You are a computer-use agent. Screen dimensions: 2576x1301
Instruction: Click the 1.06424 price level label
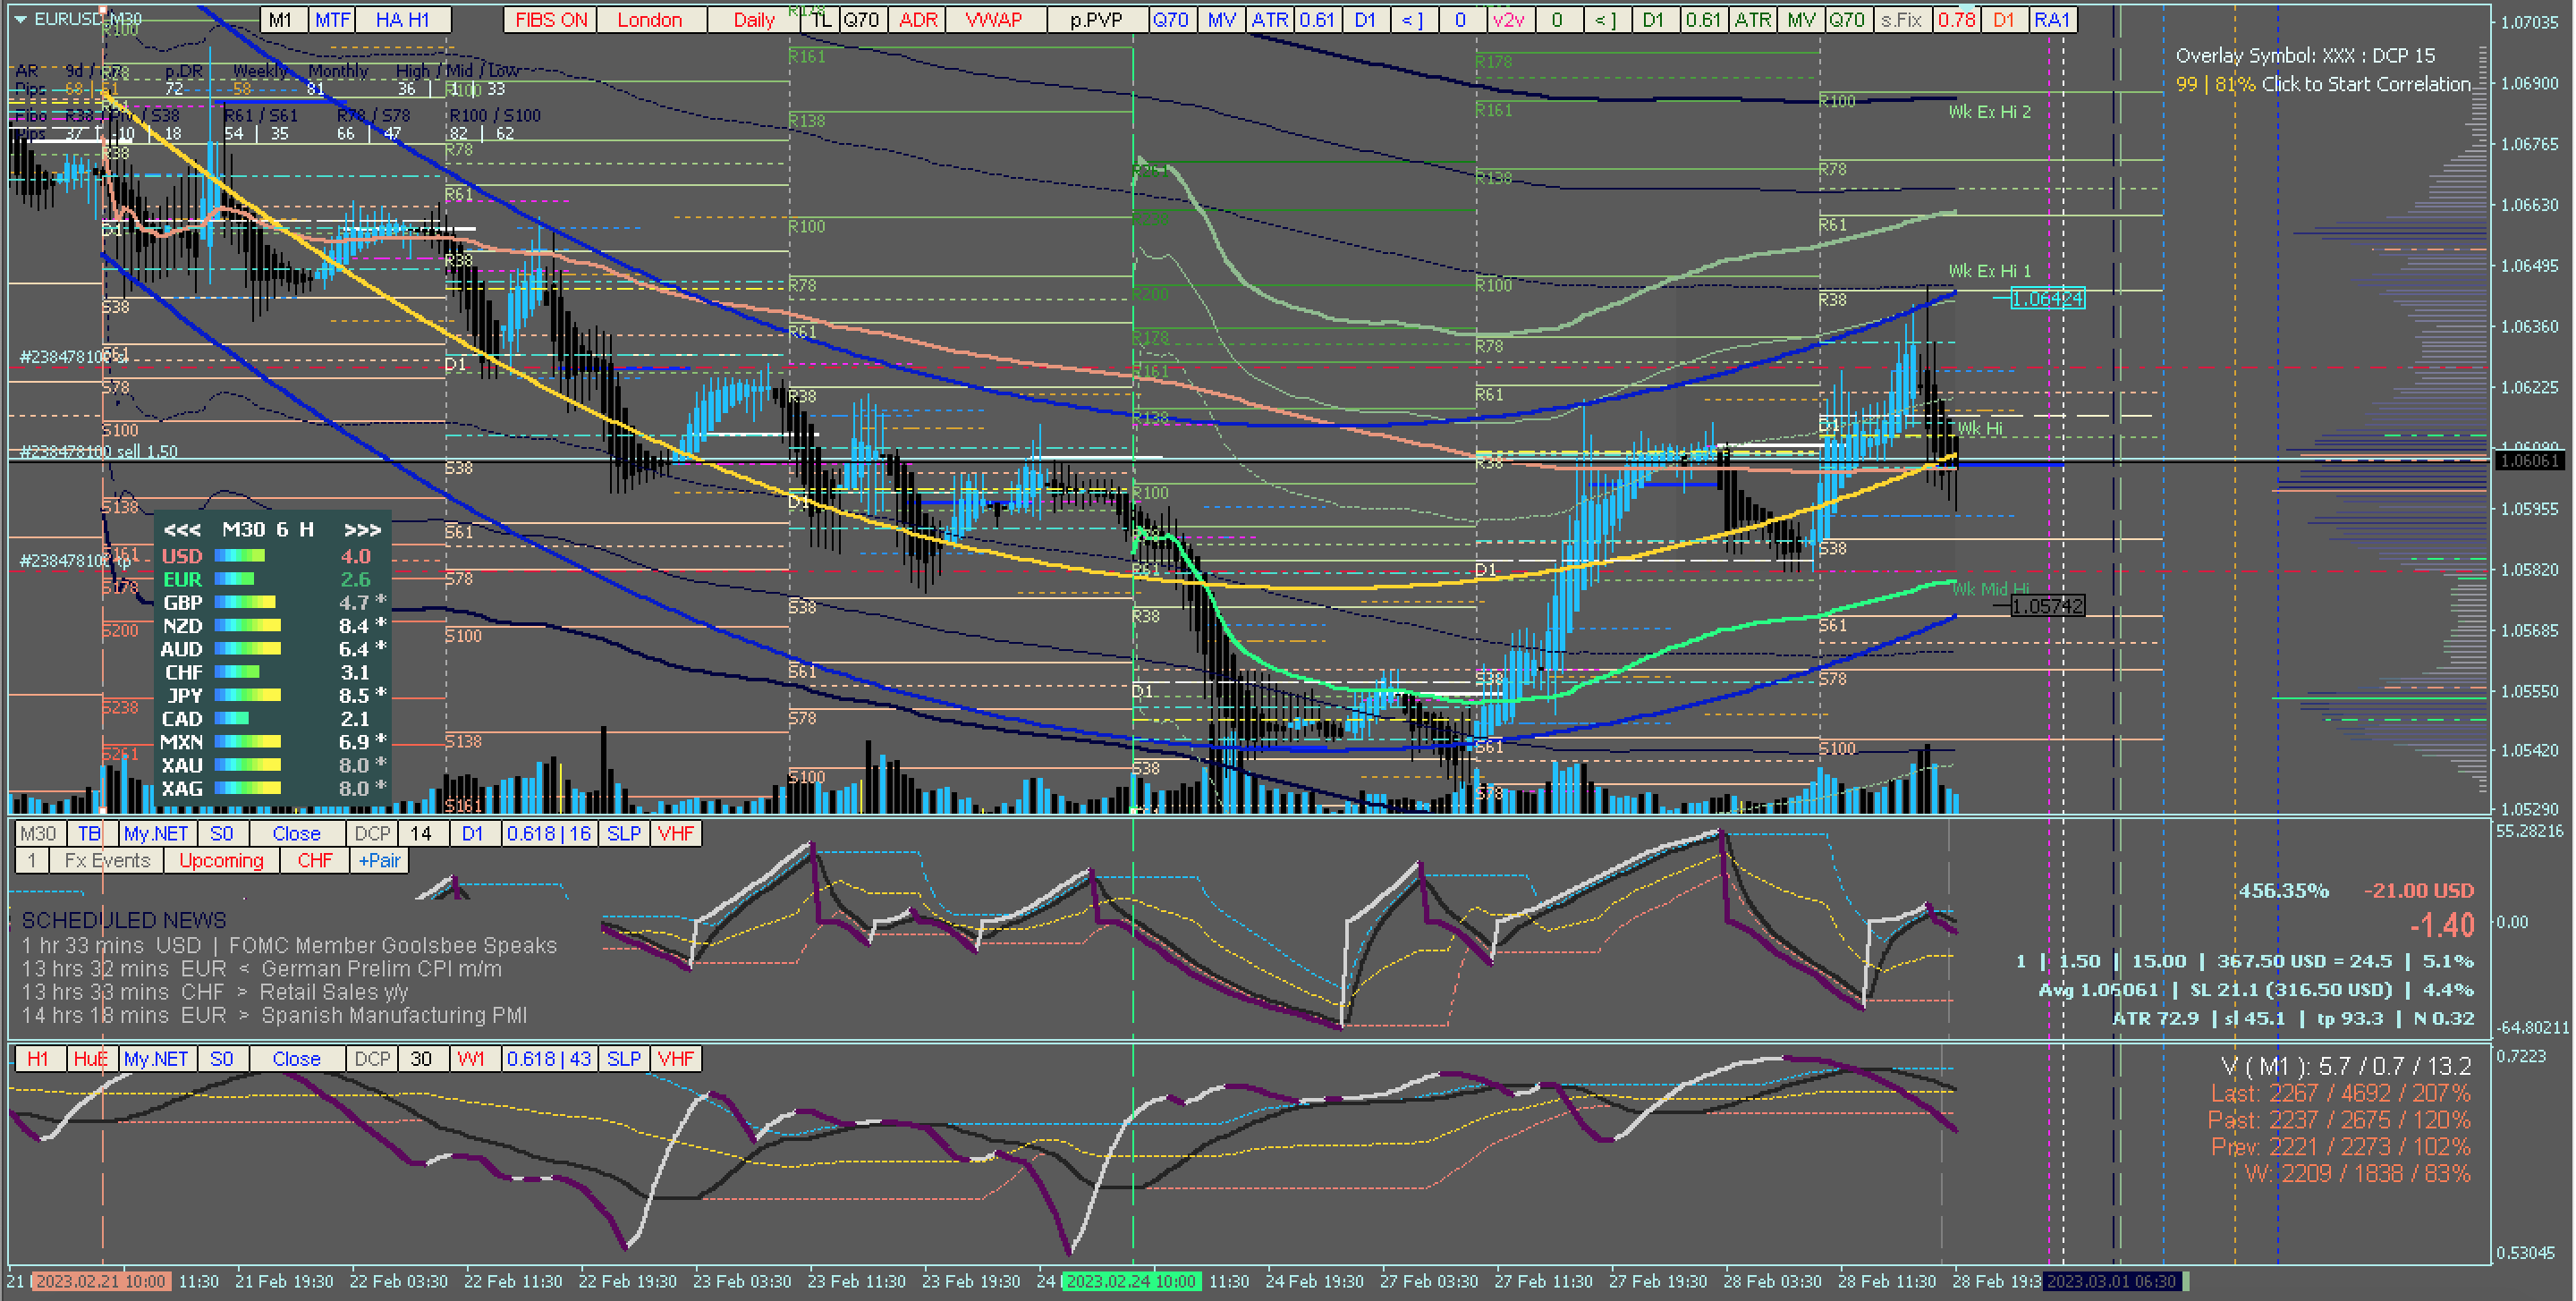(x=2047, y=299)
